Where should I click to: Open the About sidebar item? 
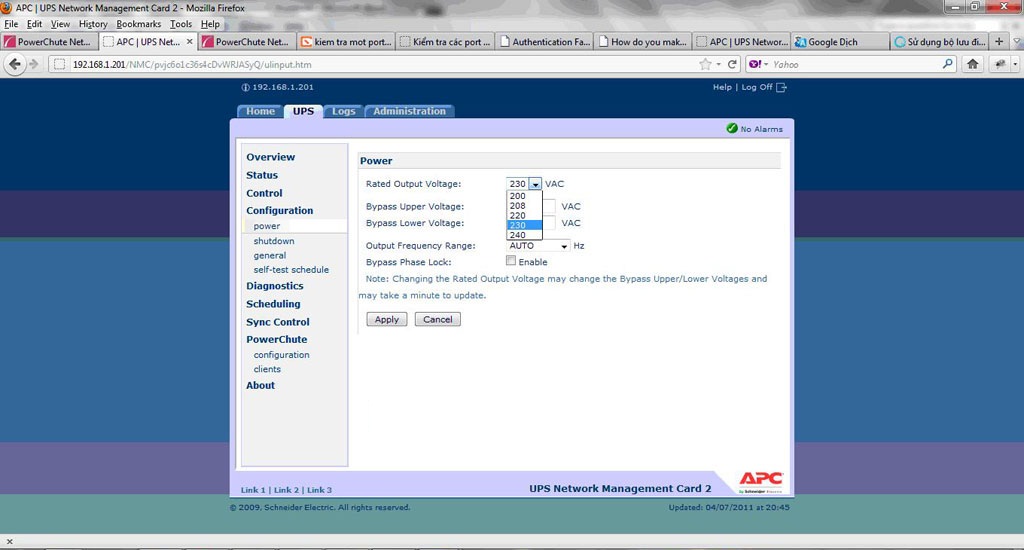(261, 385)
